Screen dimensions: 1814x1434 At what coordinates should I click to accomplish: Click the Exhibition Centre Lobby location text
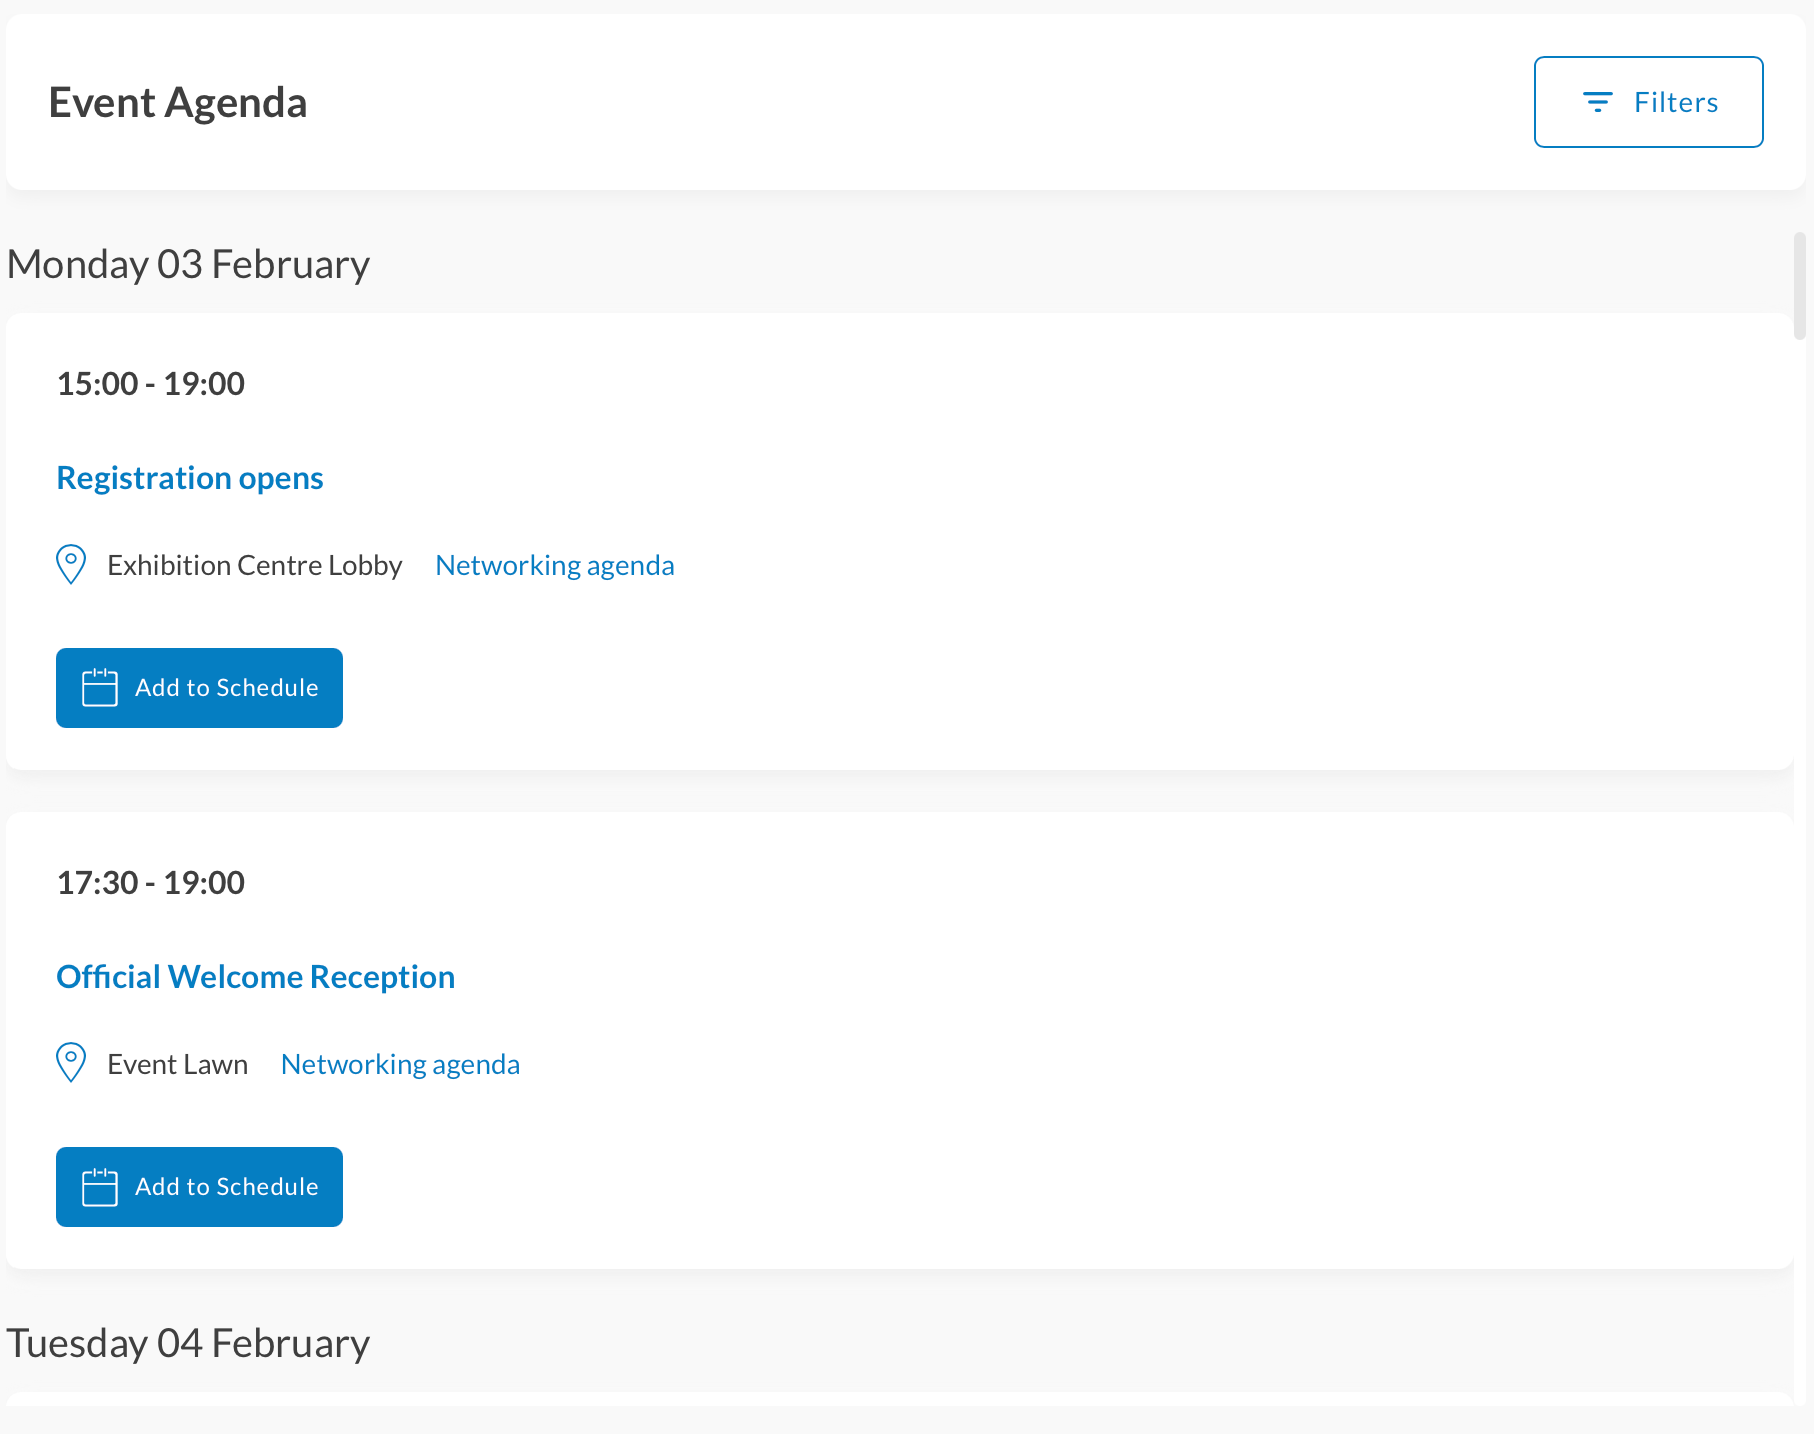tap(255, 565)
